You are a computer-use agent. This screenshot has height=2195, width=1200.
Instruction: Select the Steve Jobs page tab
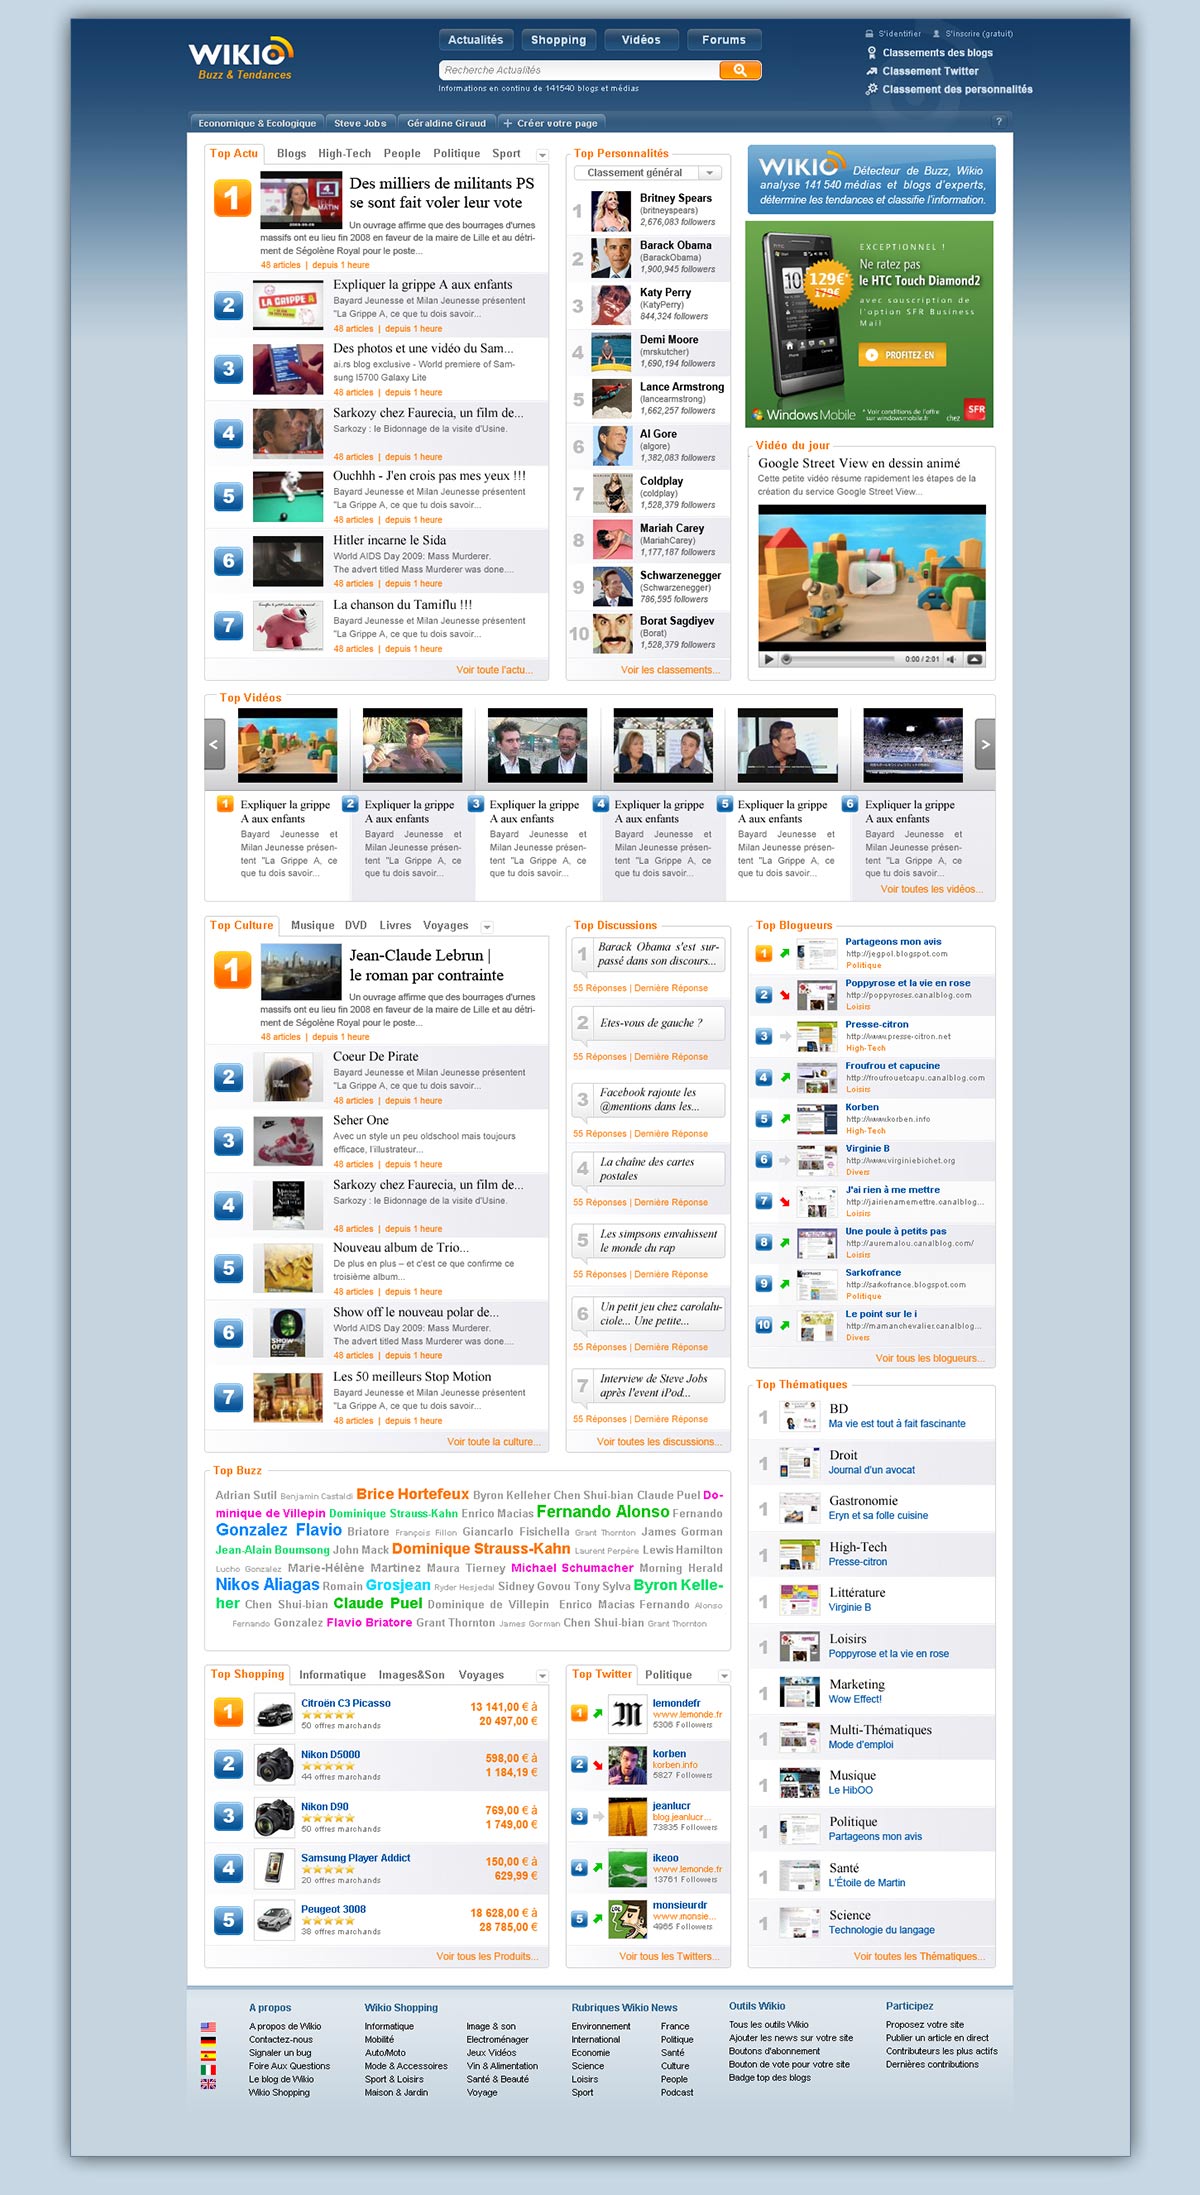pos(360,123)
